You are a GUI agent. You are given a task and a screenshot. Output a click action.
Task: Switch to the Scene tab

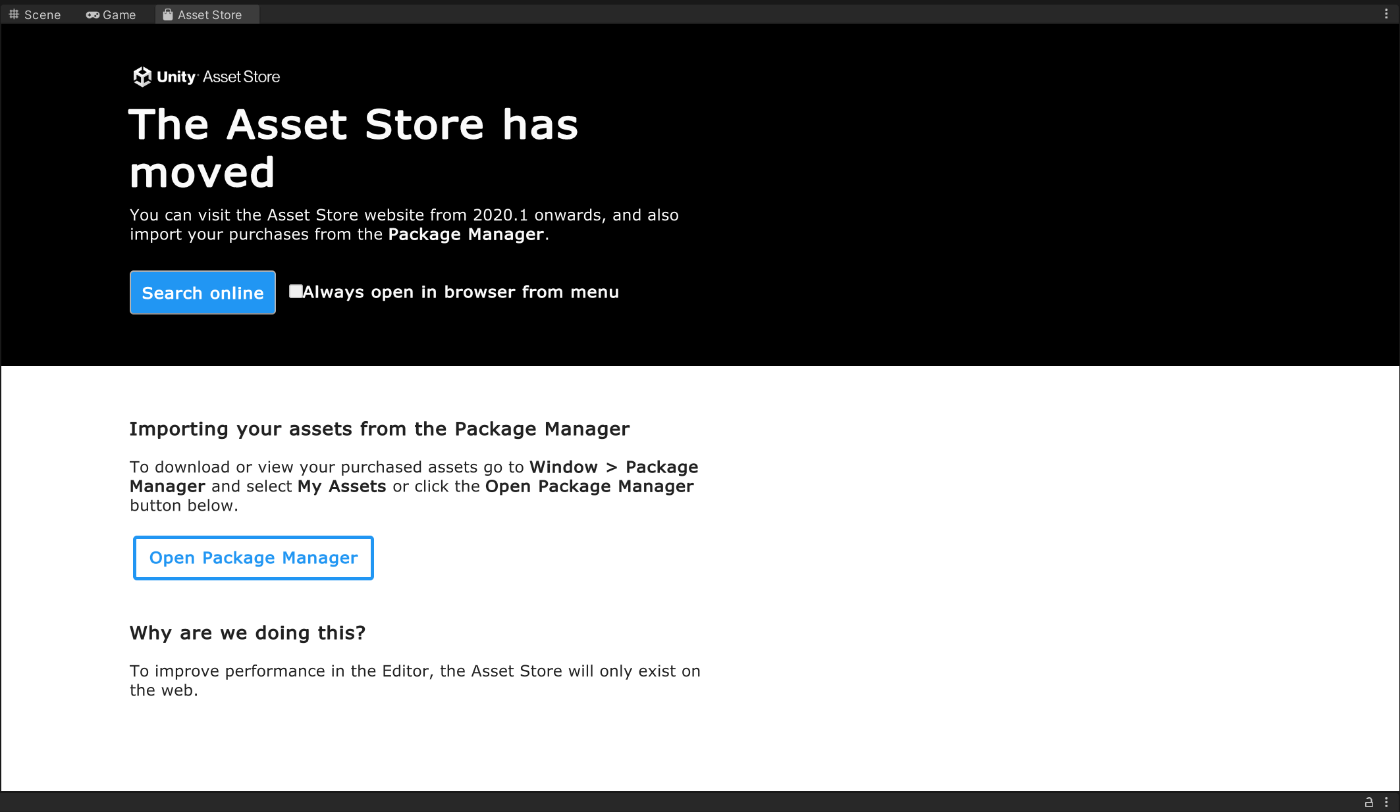point(35,15)
